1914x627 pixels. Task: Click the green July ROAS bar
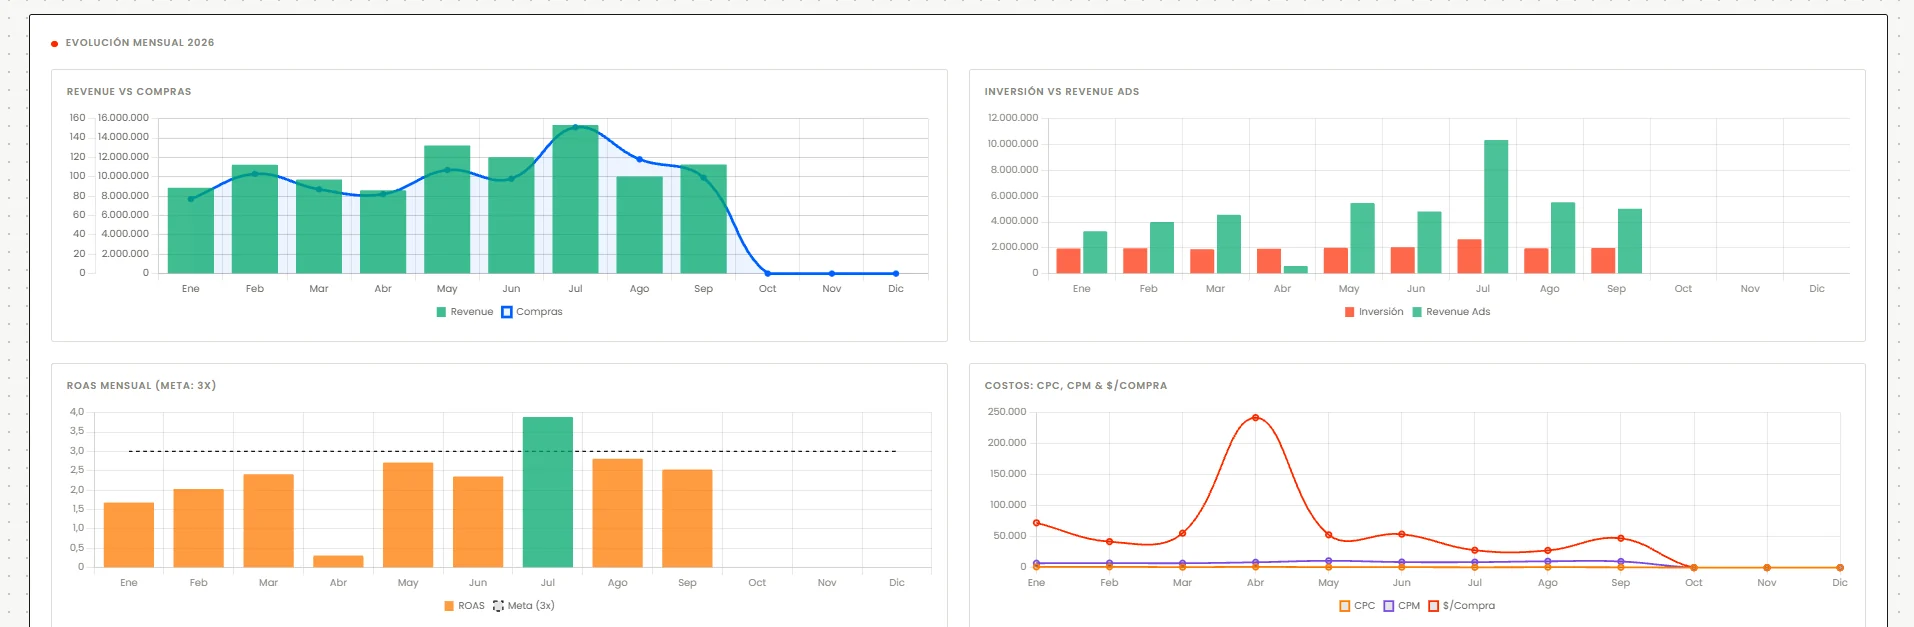(548, 492)
